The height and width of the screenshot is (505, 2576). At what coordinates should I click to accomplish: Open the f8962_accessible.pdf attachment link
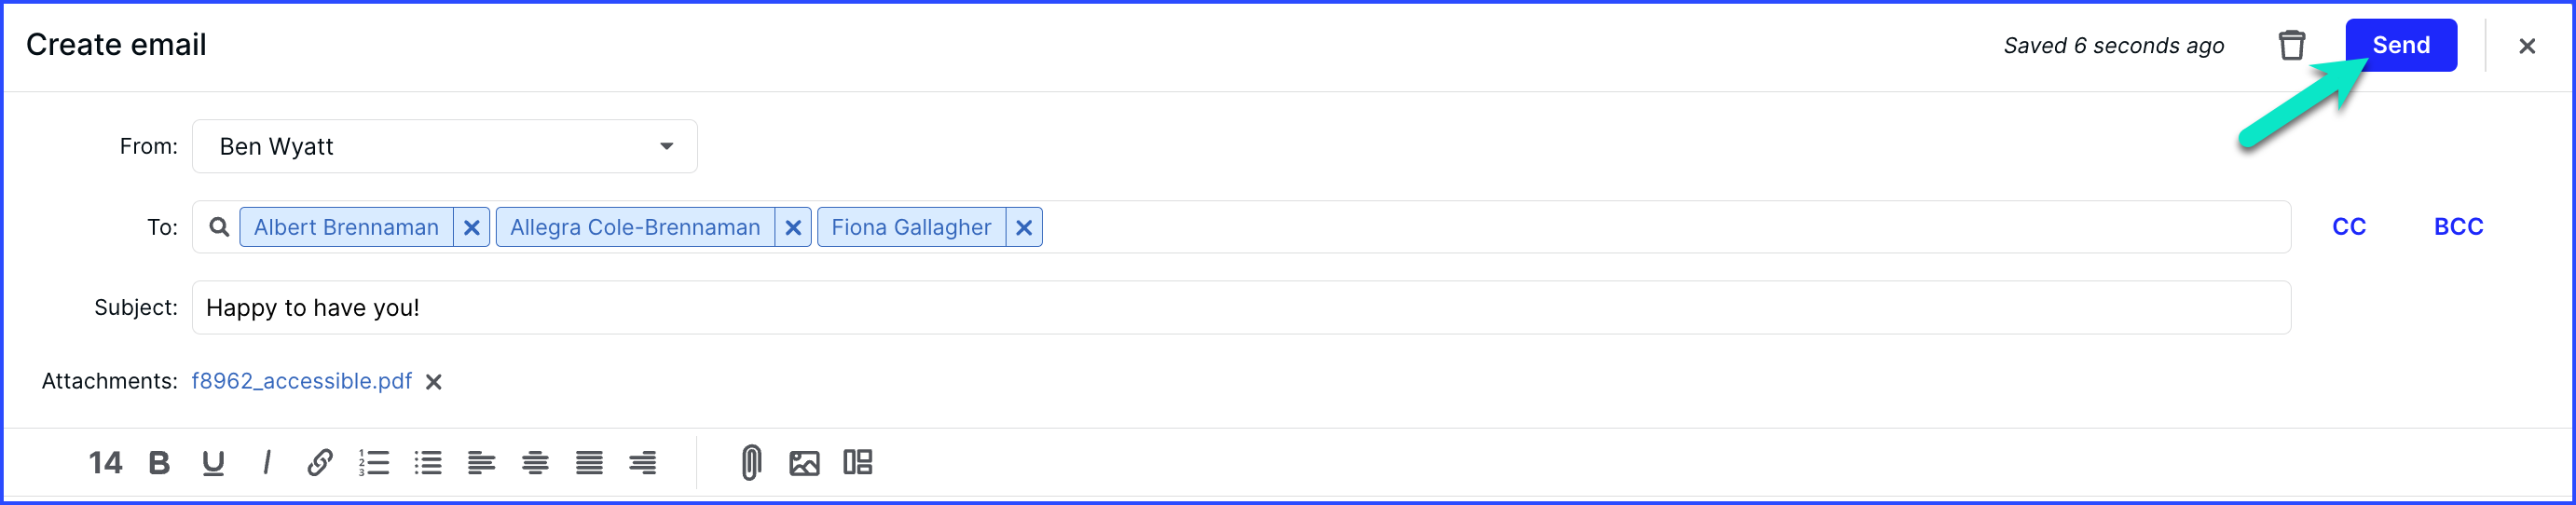(x=302, y=381)
